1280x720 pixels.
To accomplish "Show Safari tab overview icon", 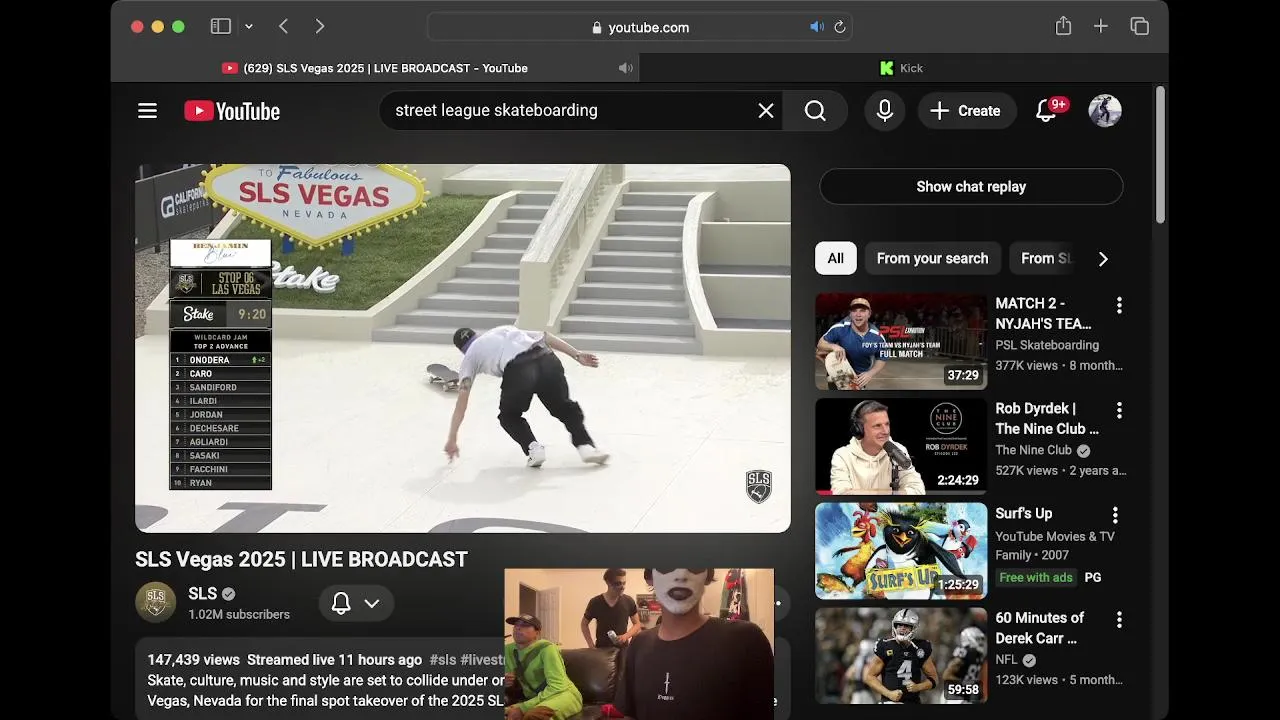I will click(x=1140, y=27).
